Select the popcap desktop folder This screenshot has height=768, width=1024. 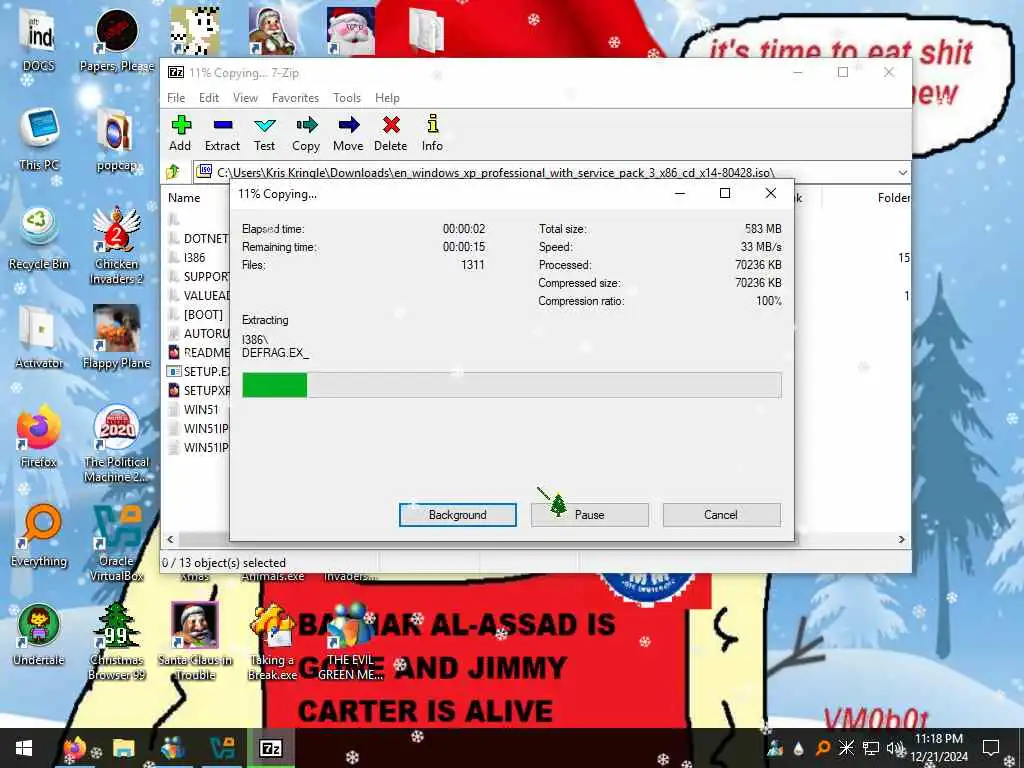117,139
